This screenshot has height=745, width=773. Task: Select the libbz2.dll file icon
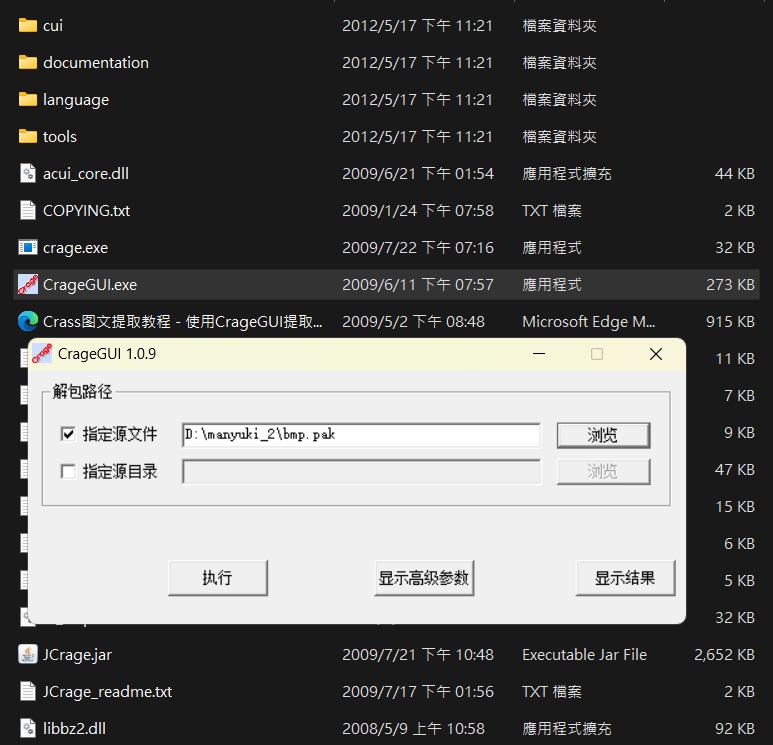(x=28, y=728)
